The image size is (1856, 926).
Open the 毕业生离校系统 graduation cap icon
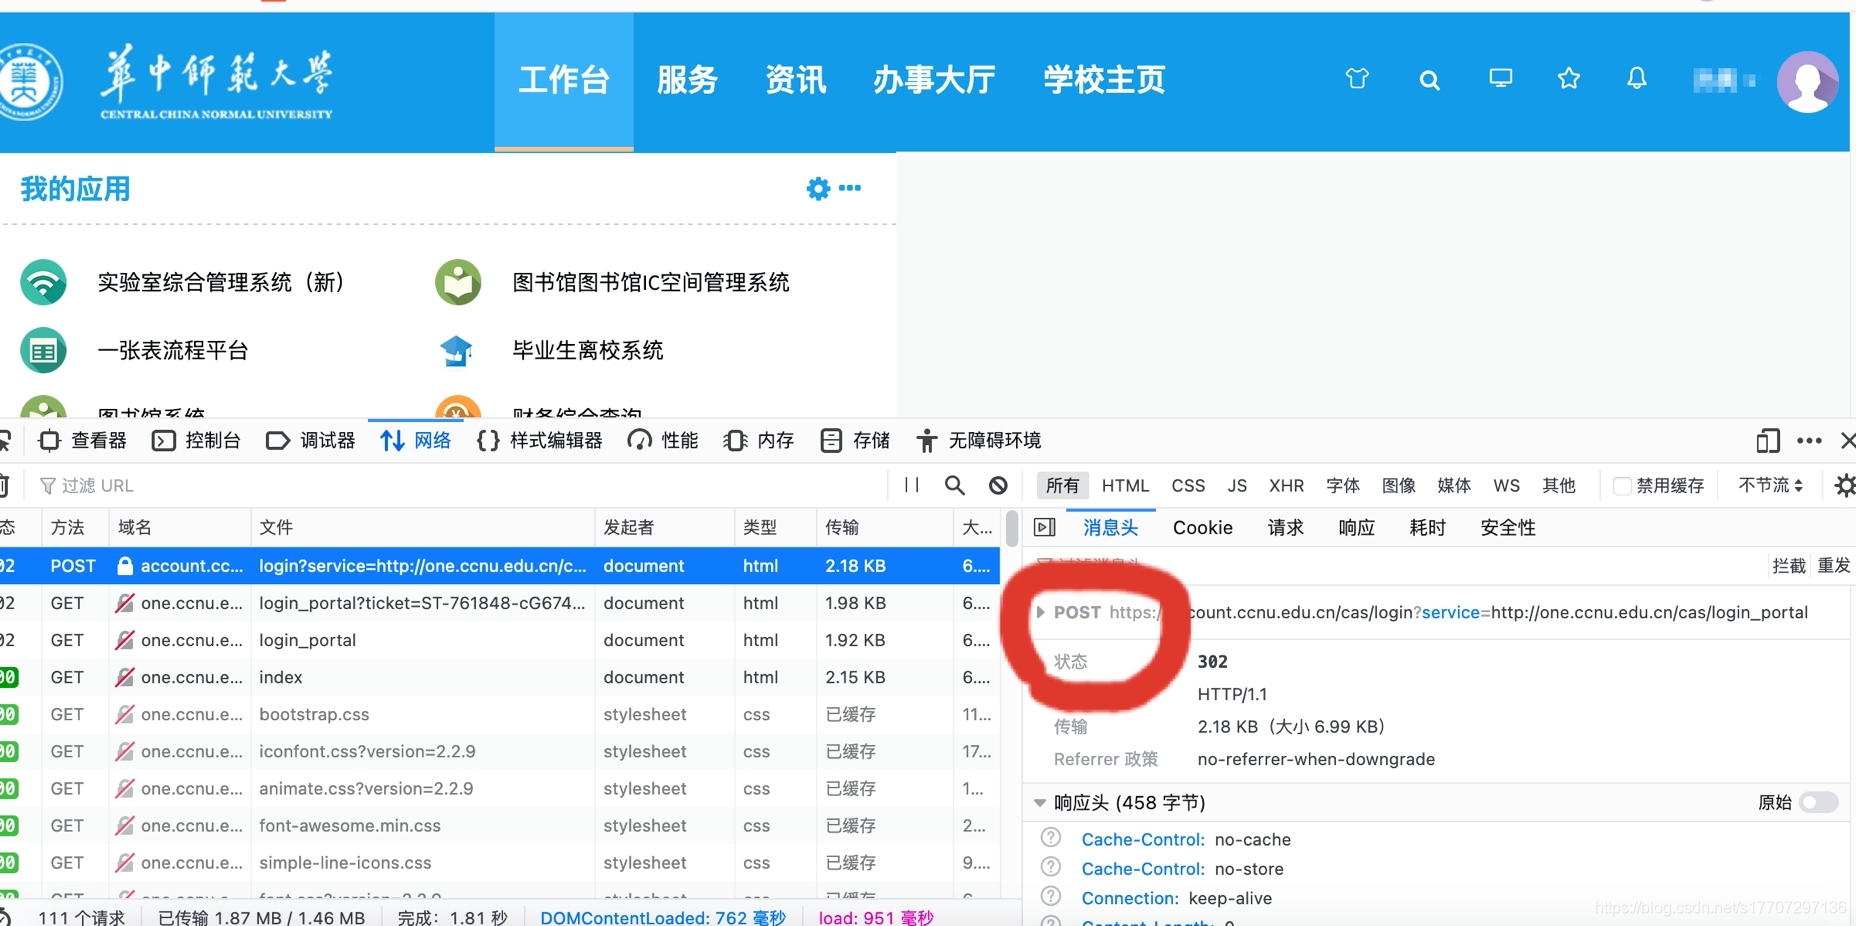tap(457, 351)
